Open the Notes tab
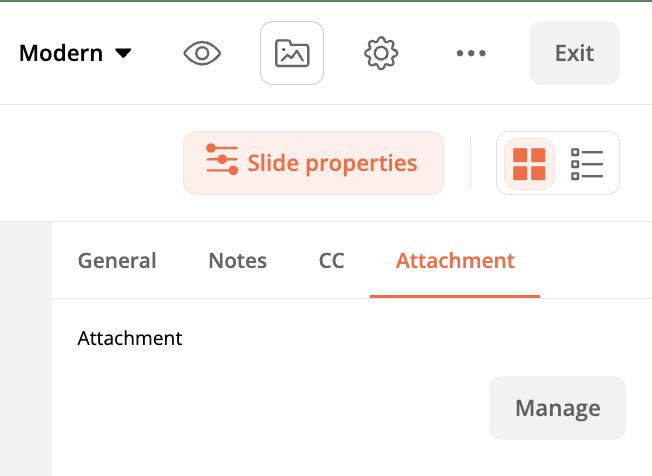The image size is (652, 476). (237, 261)
